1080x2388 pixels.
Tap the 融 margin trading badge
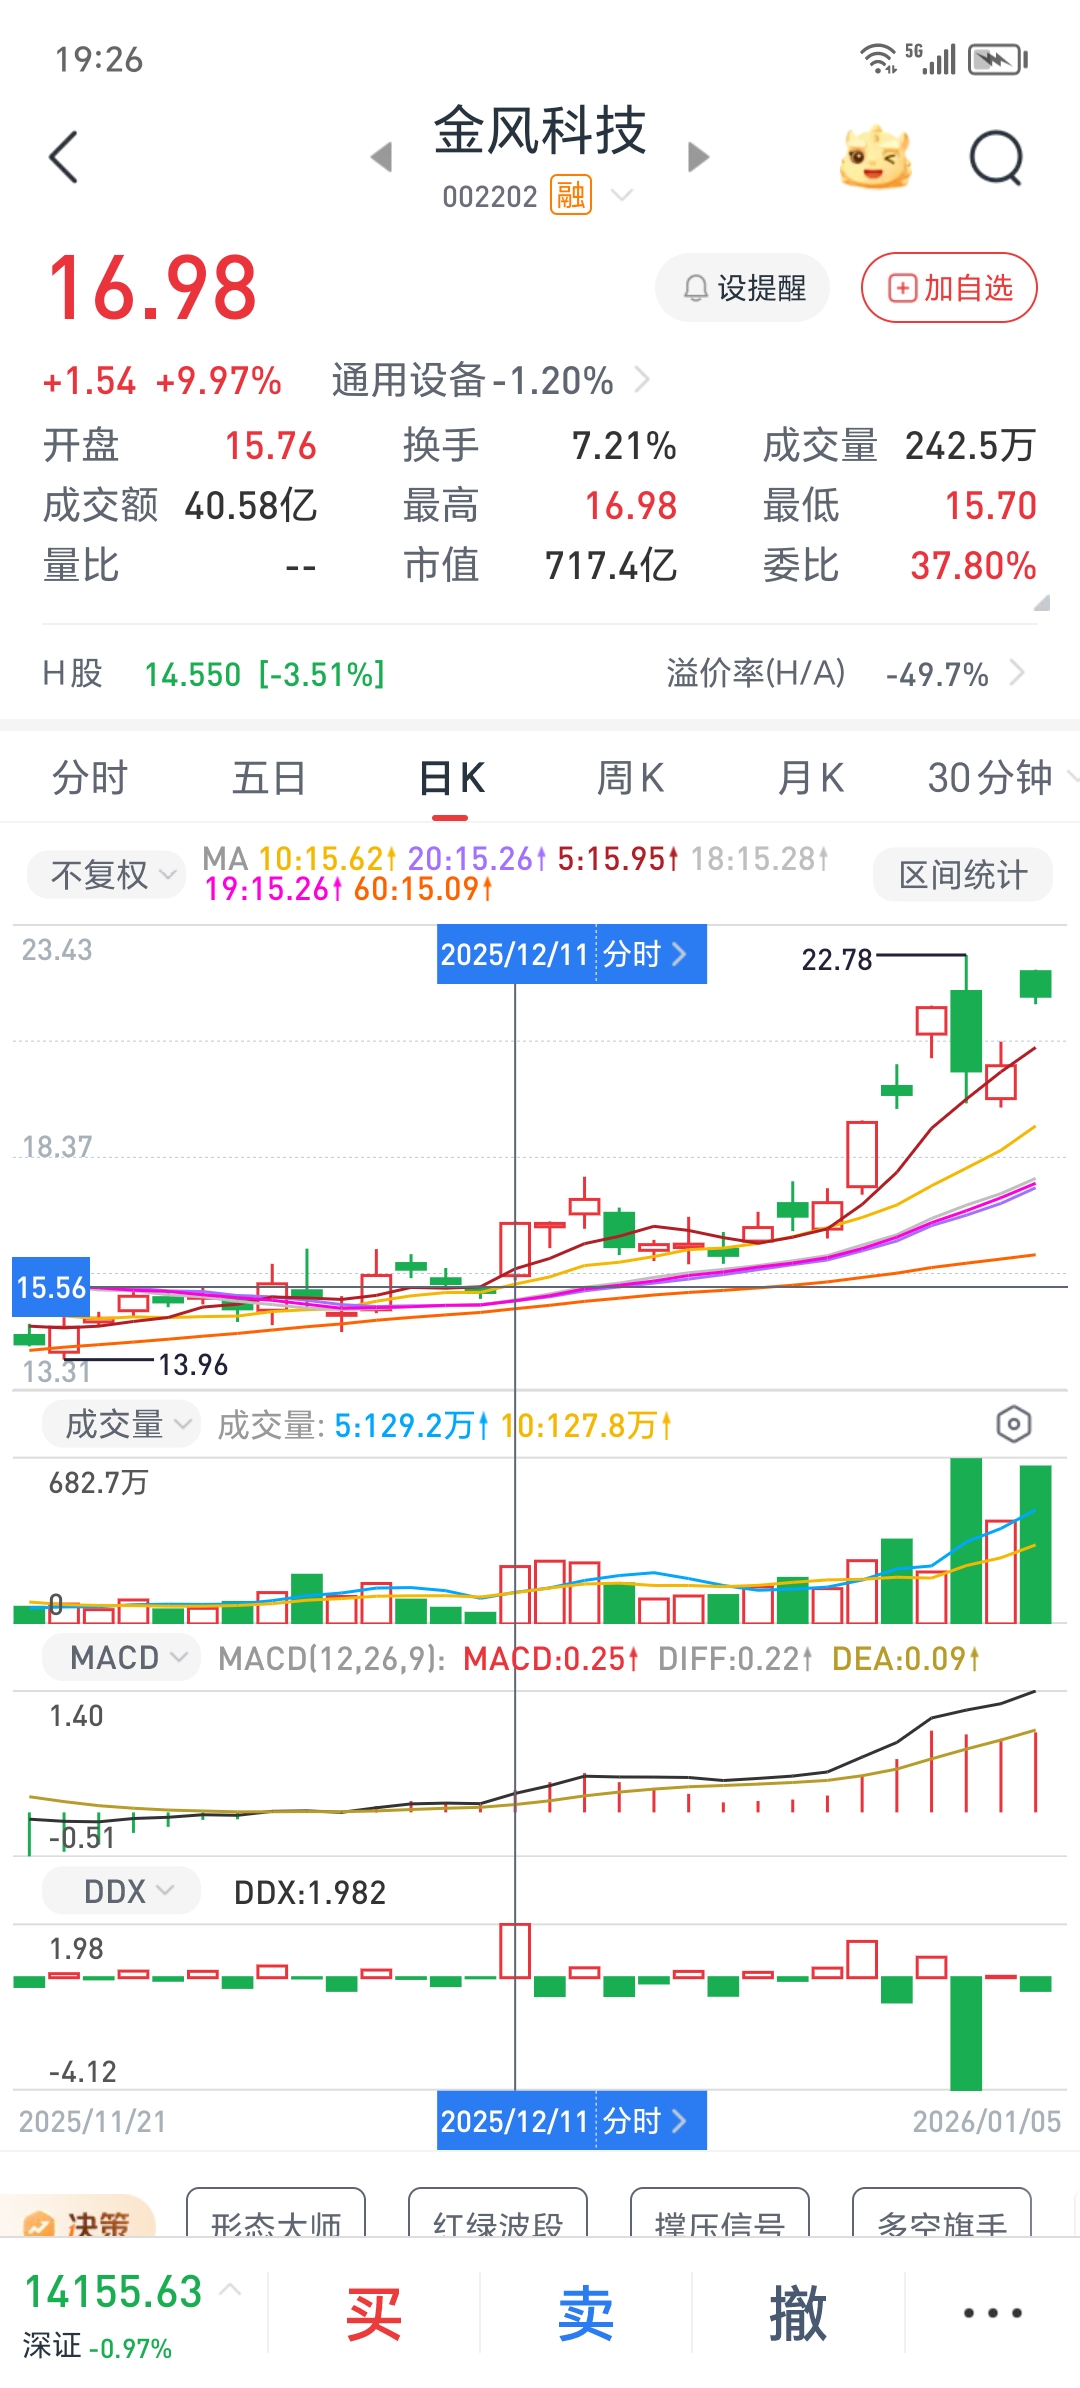[x=571, y=196]
